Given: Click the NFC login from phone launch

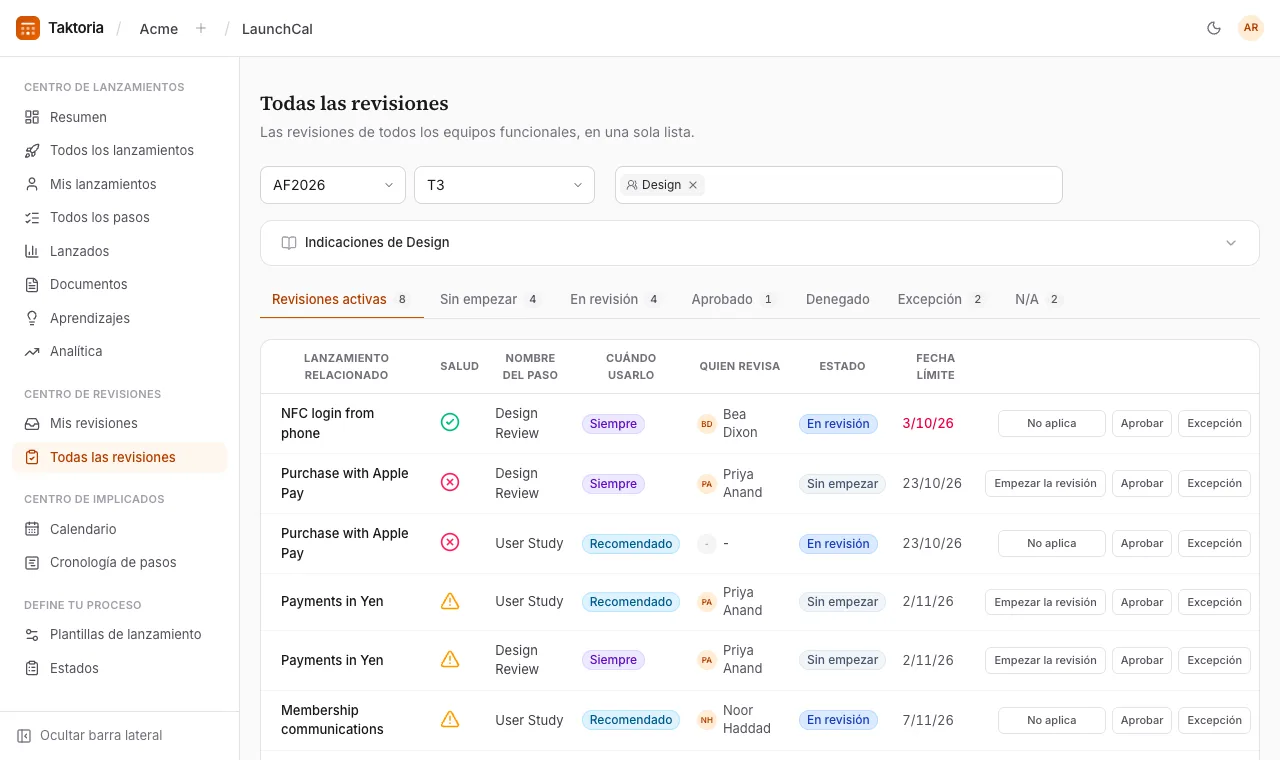Looking at the screenshot, I should [328, 423].
